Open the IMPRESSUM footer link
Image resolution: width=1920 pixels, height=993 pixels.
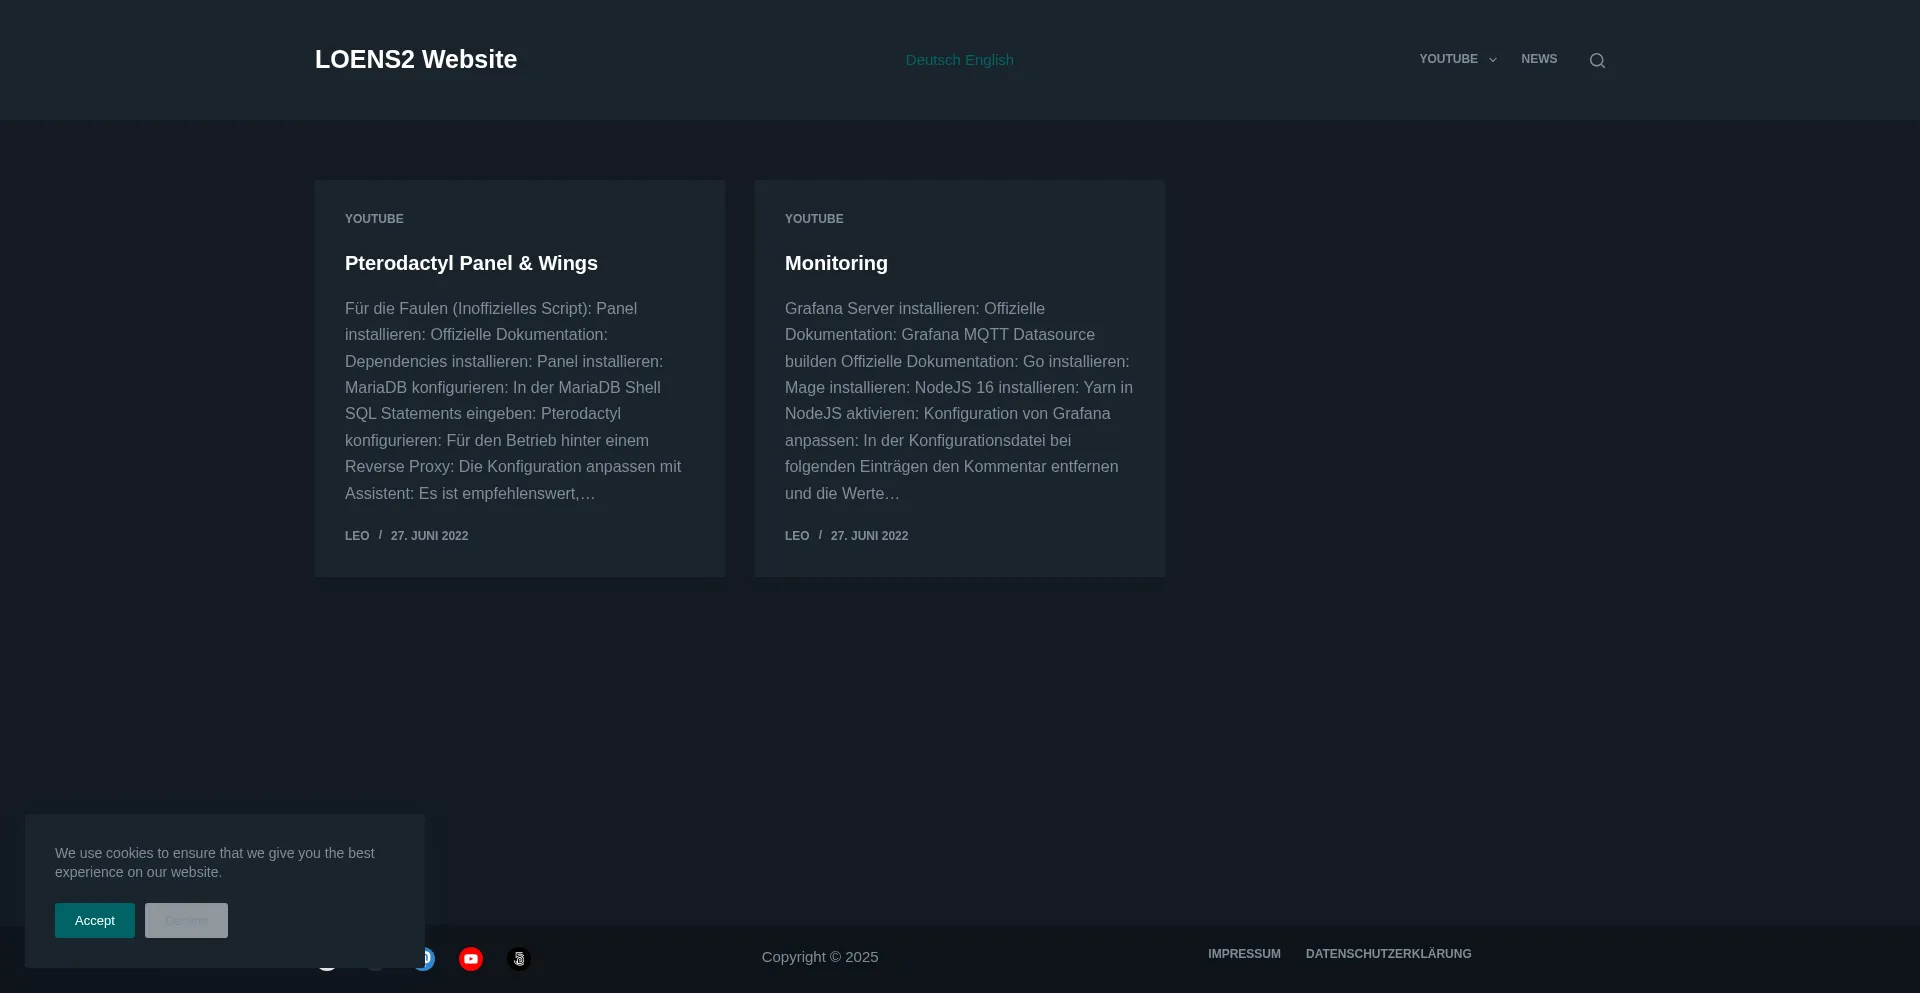[1244, 954]
